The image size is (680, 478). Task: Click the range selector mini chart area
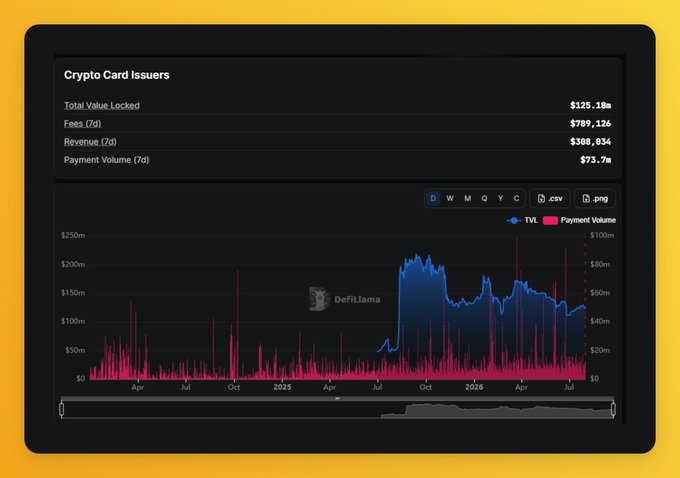pos(337,410)
